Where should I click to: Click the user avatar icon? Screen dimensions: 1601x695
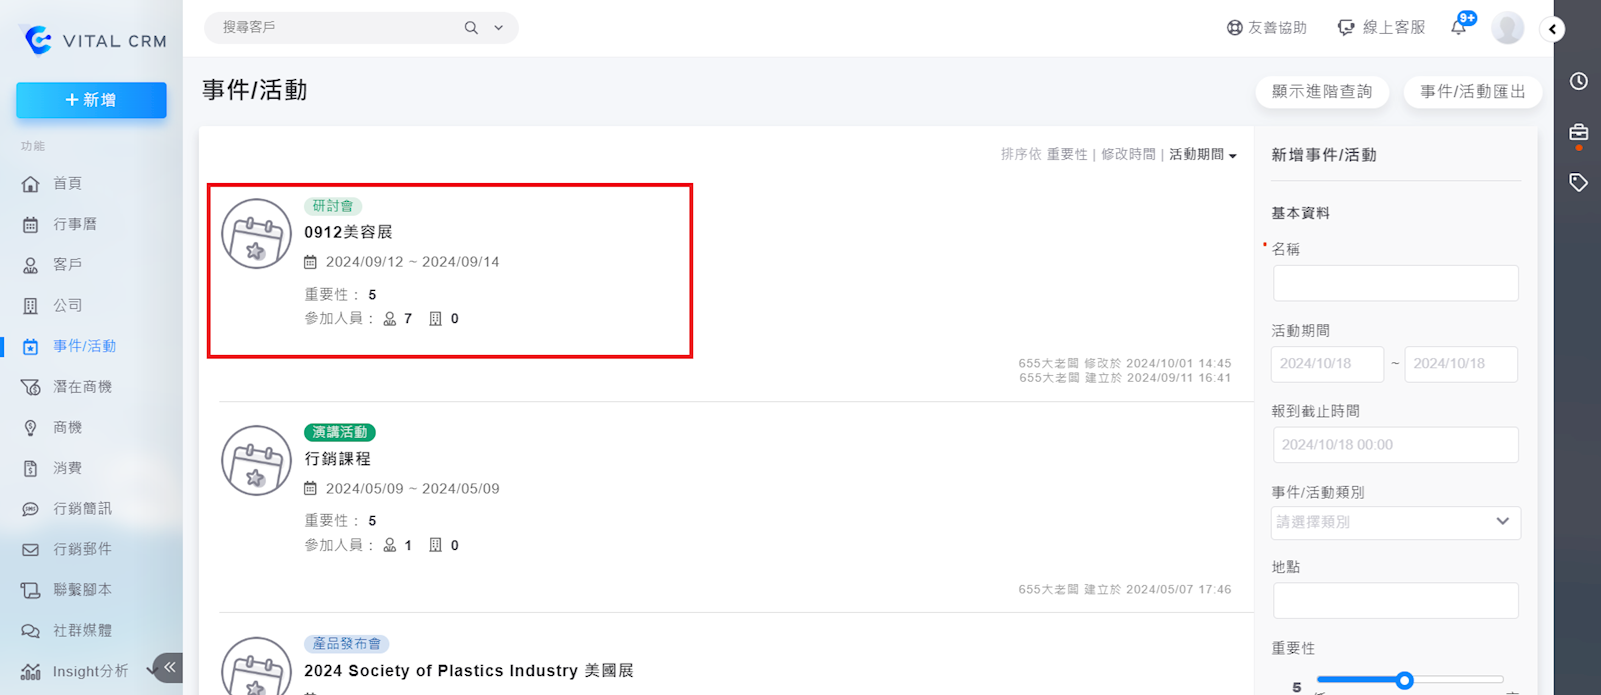[x=1507, y=28]
